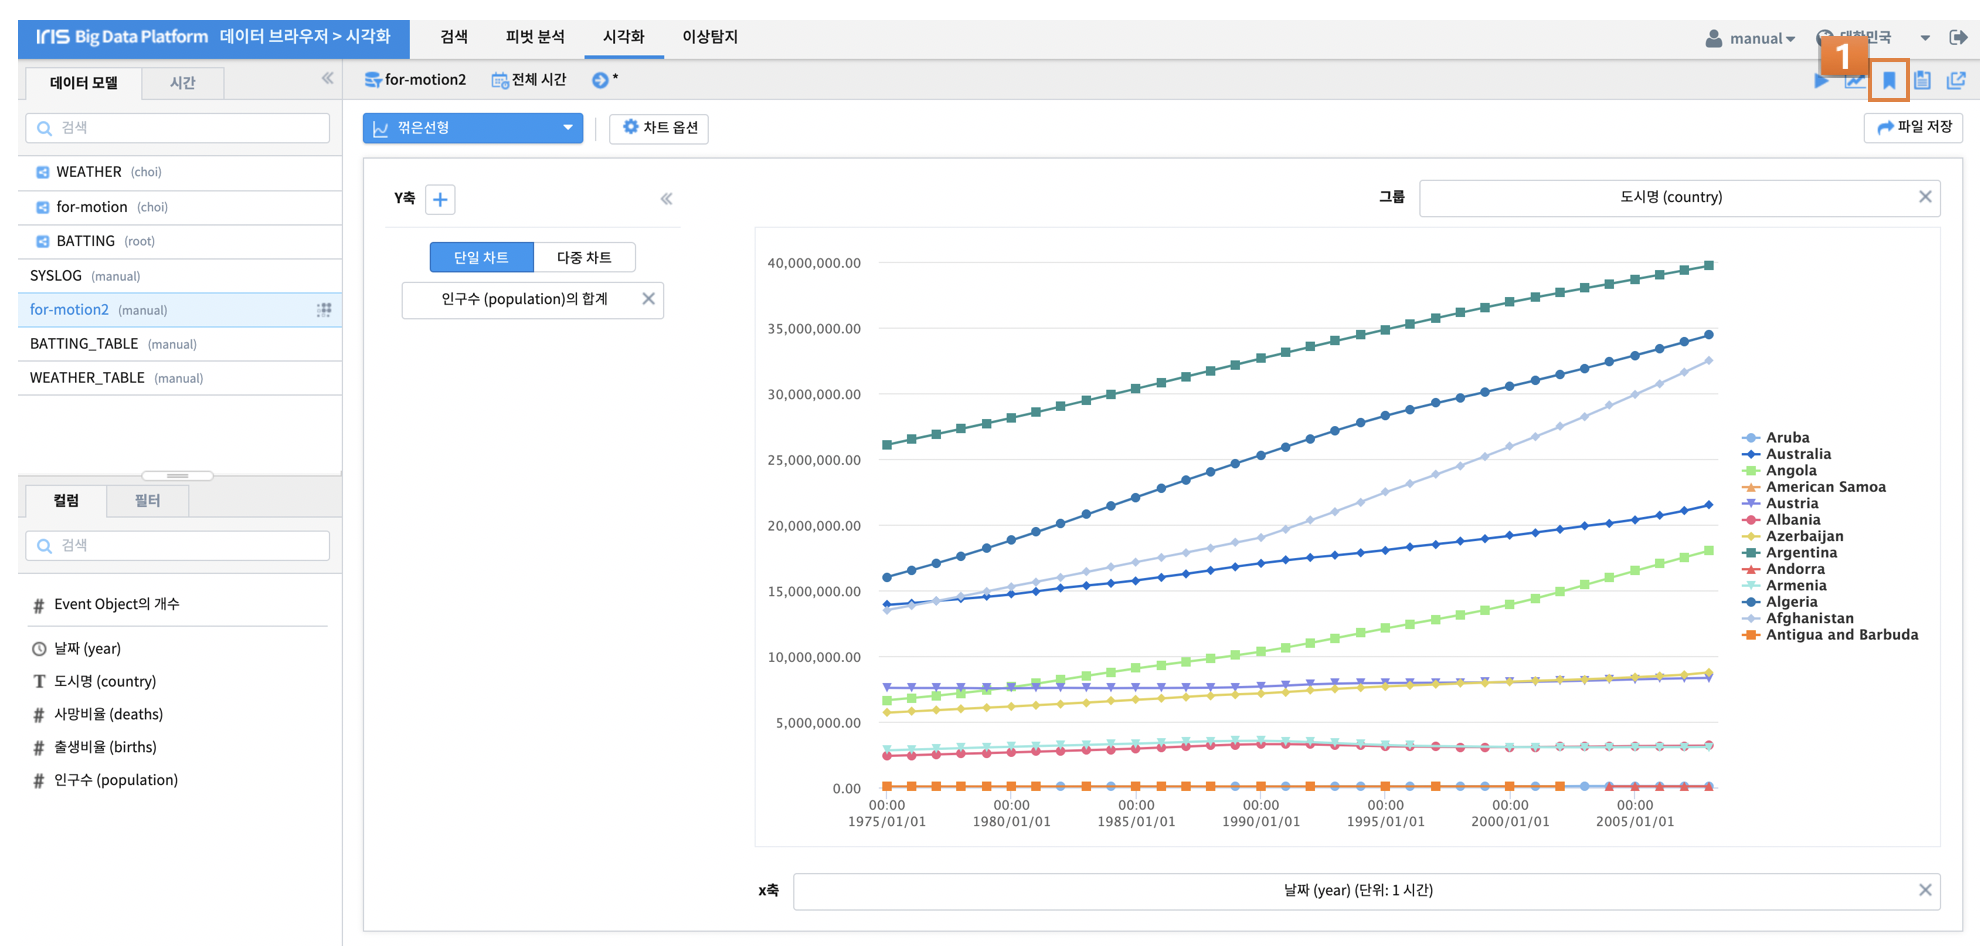Open the manual user dropdown
Screen dimensions: 1988x948
(x=1762, y=38)
